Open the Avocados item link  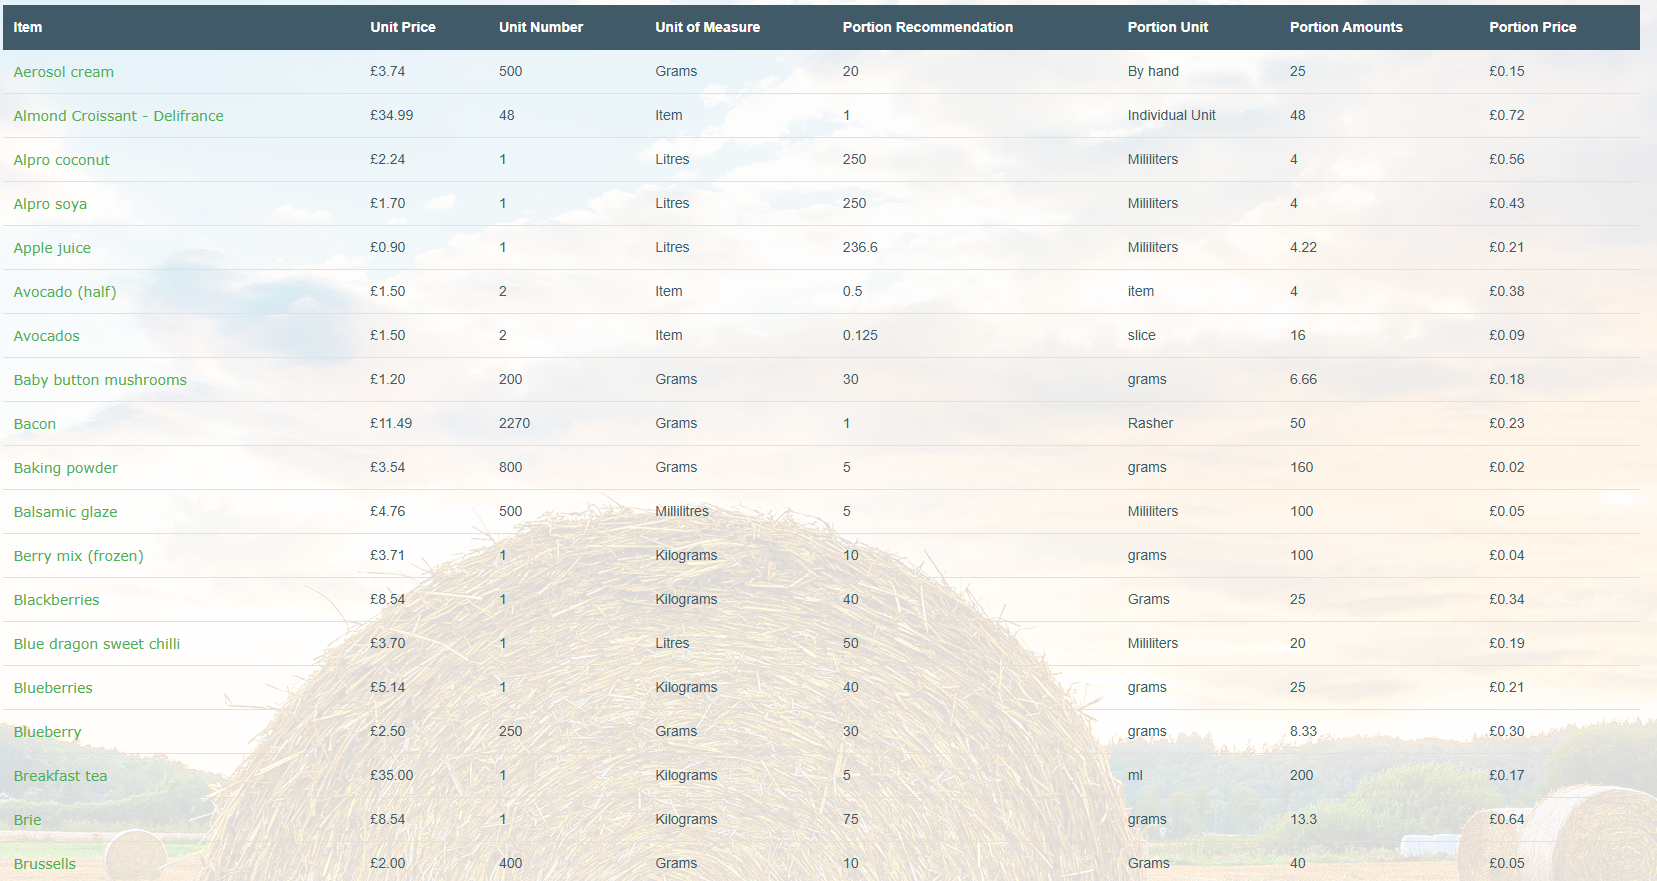click(46, 336)
